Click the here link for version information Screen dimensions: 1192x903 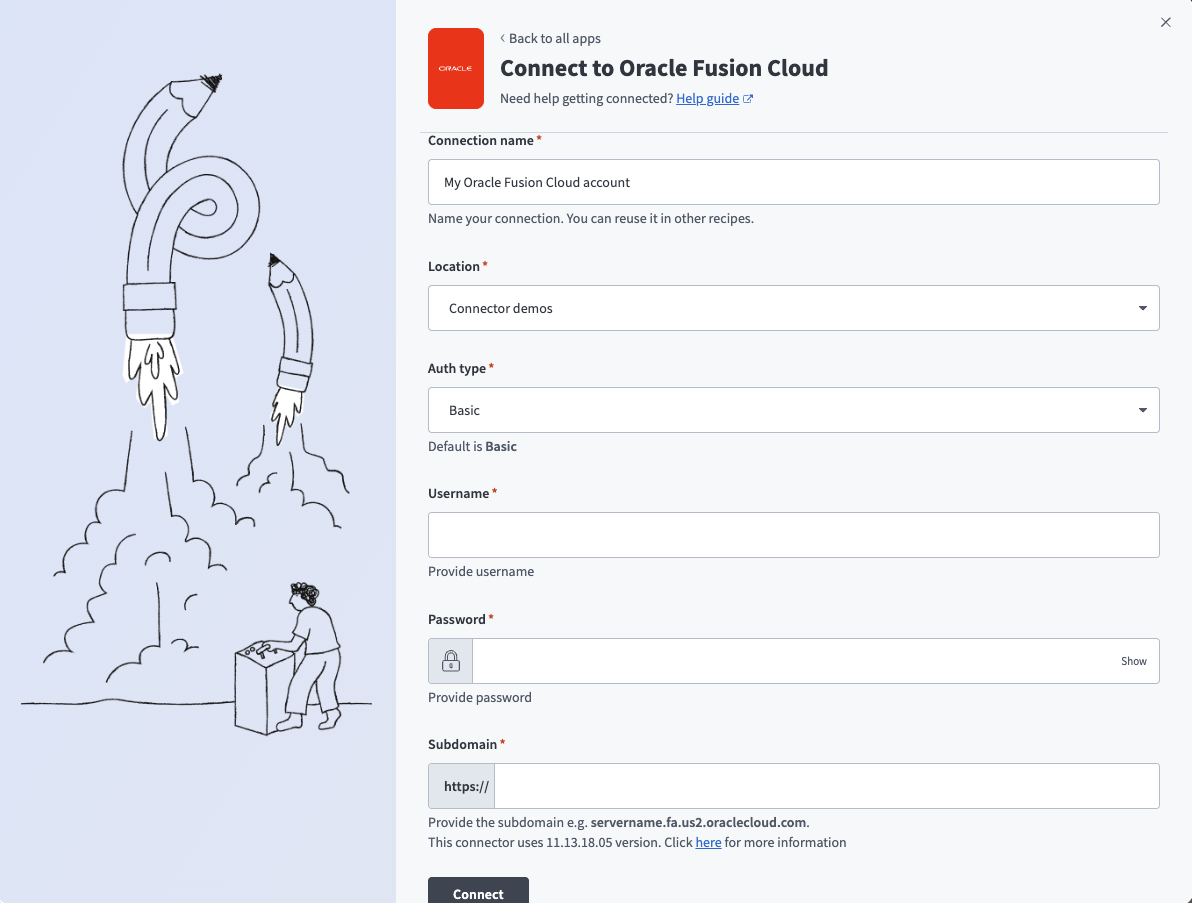tap(708, 842)
